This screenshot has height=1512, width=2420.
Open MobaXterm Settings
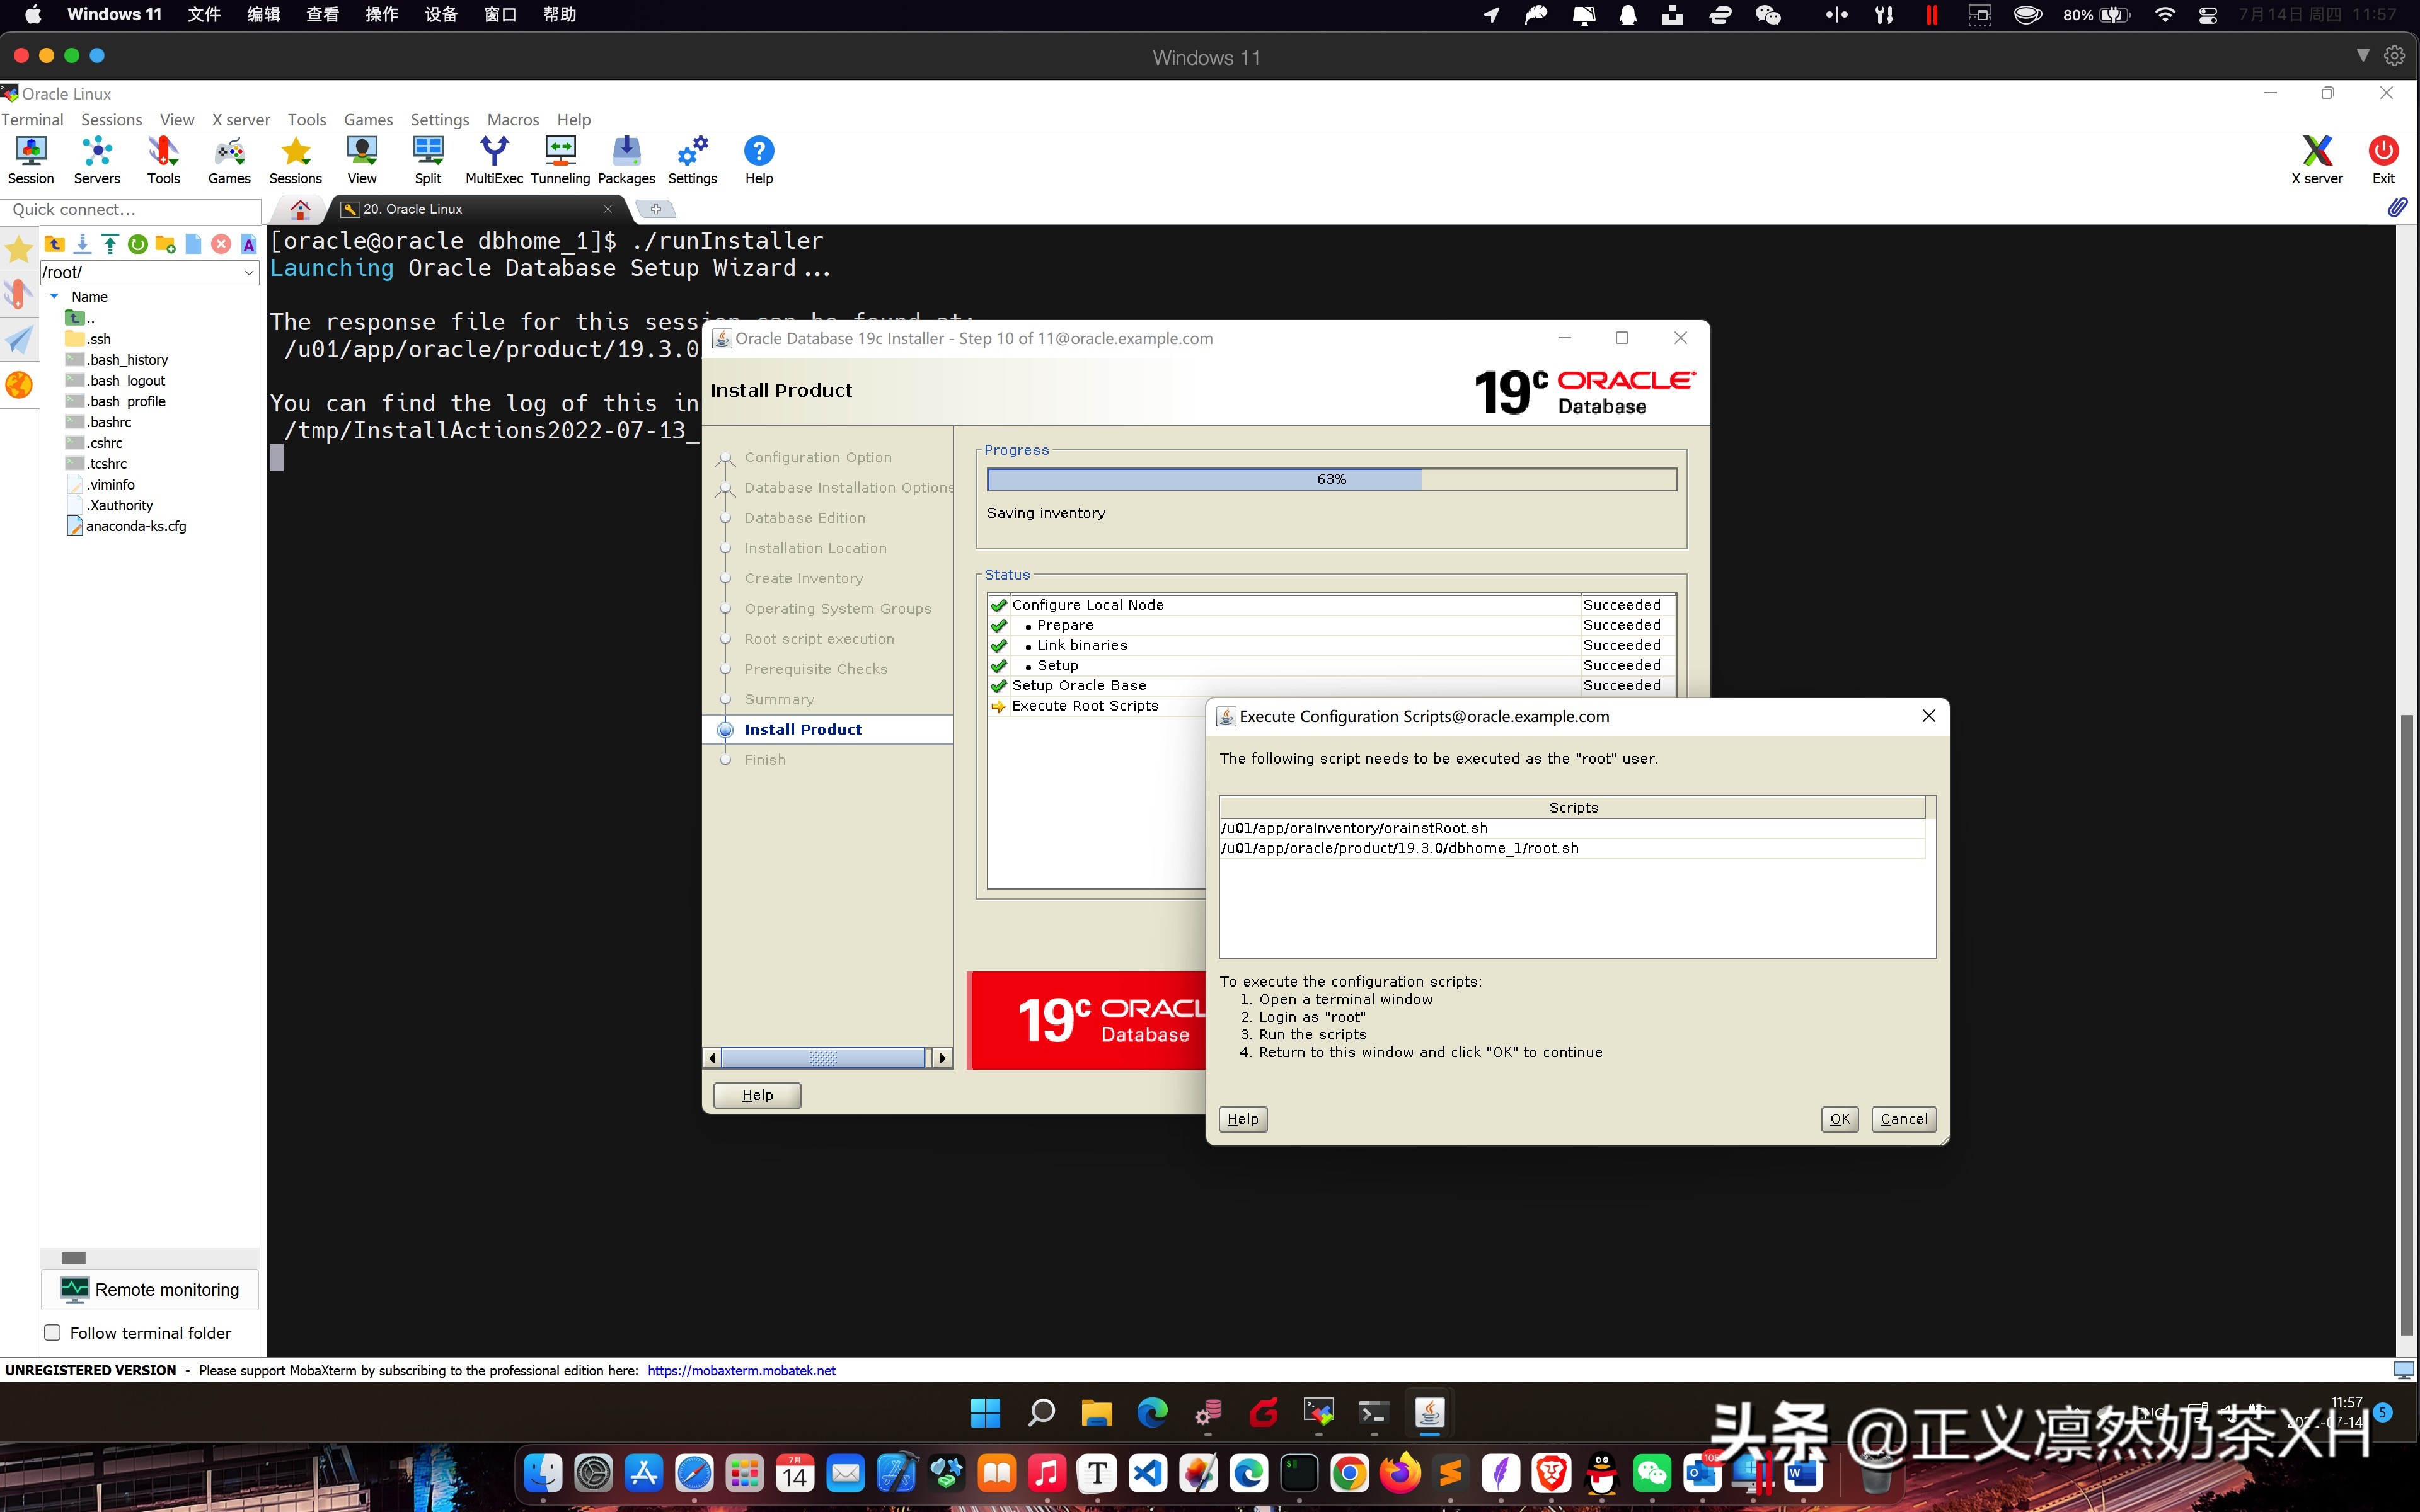pos(692,158)
